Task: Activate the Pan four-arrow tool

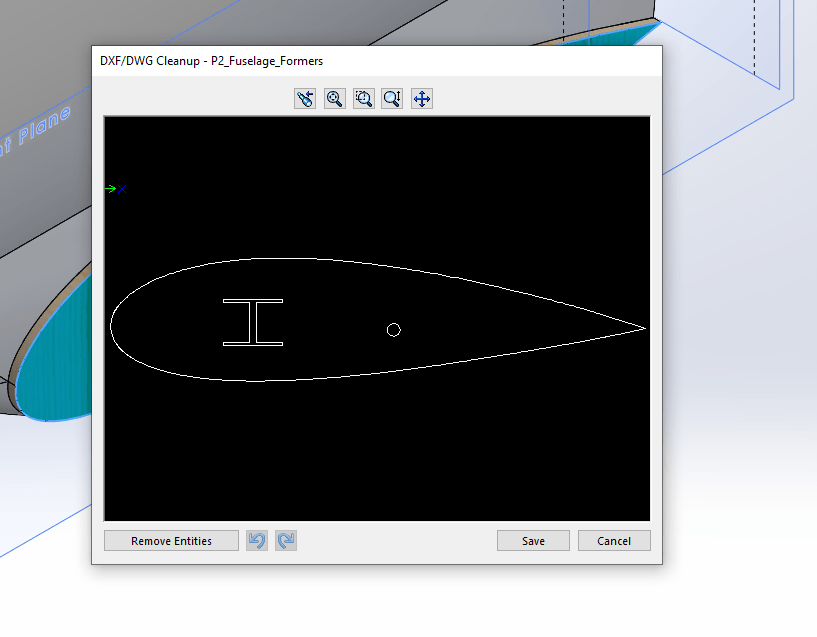Action: pyautogui.click(x=422, y=98)
